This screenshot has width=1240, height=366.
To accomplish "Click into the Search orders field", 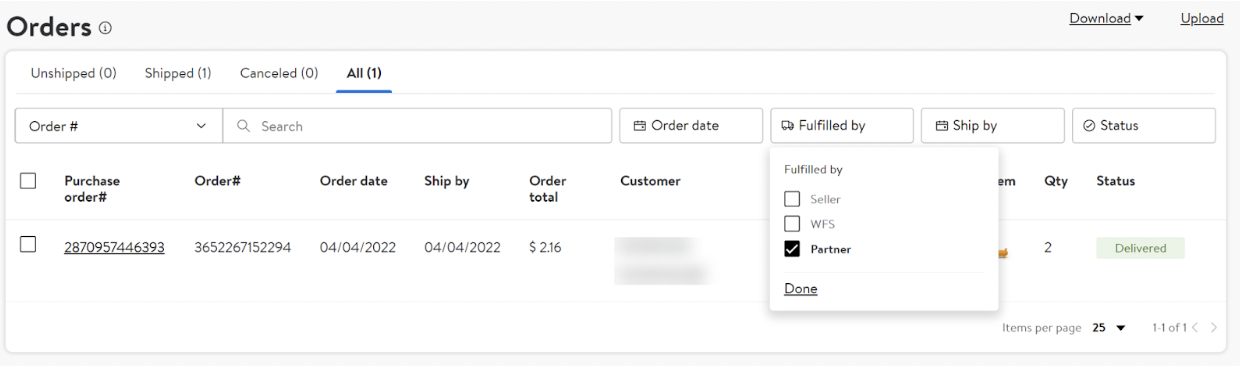I will pyautogui.click(x=417, y=126).
